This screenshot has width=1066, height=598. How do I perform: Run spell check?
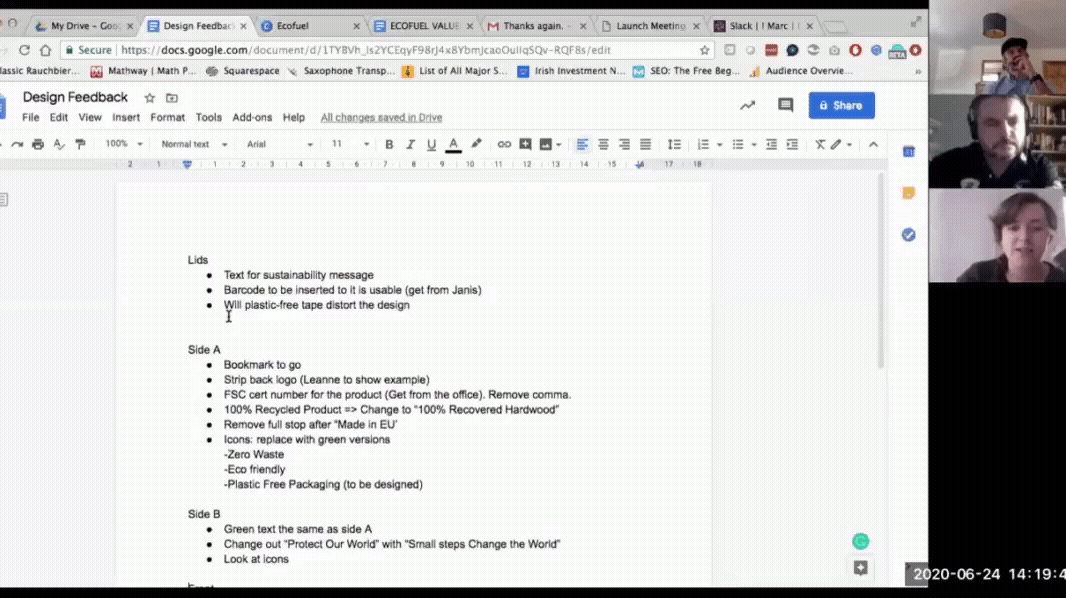(x=59, y=144)
